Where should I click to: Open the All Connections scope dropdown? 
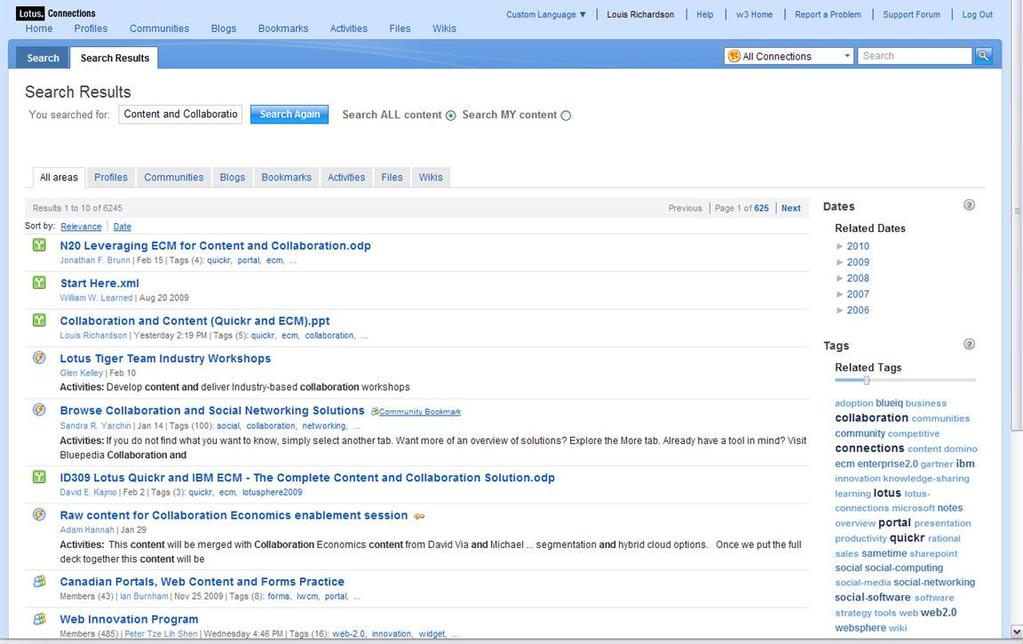pos(789,56)
